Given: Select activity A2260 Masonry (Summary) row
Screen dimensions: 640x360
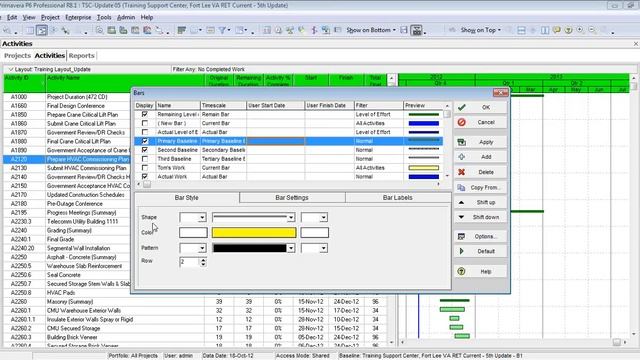Looking at the screenshot, I should click(195, 302).
